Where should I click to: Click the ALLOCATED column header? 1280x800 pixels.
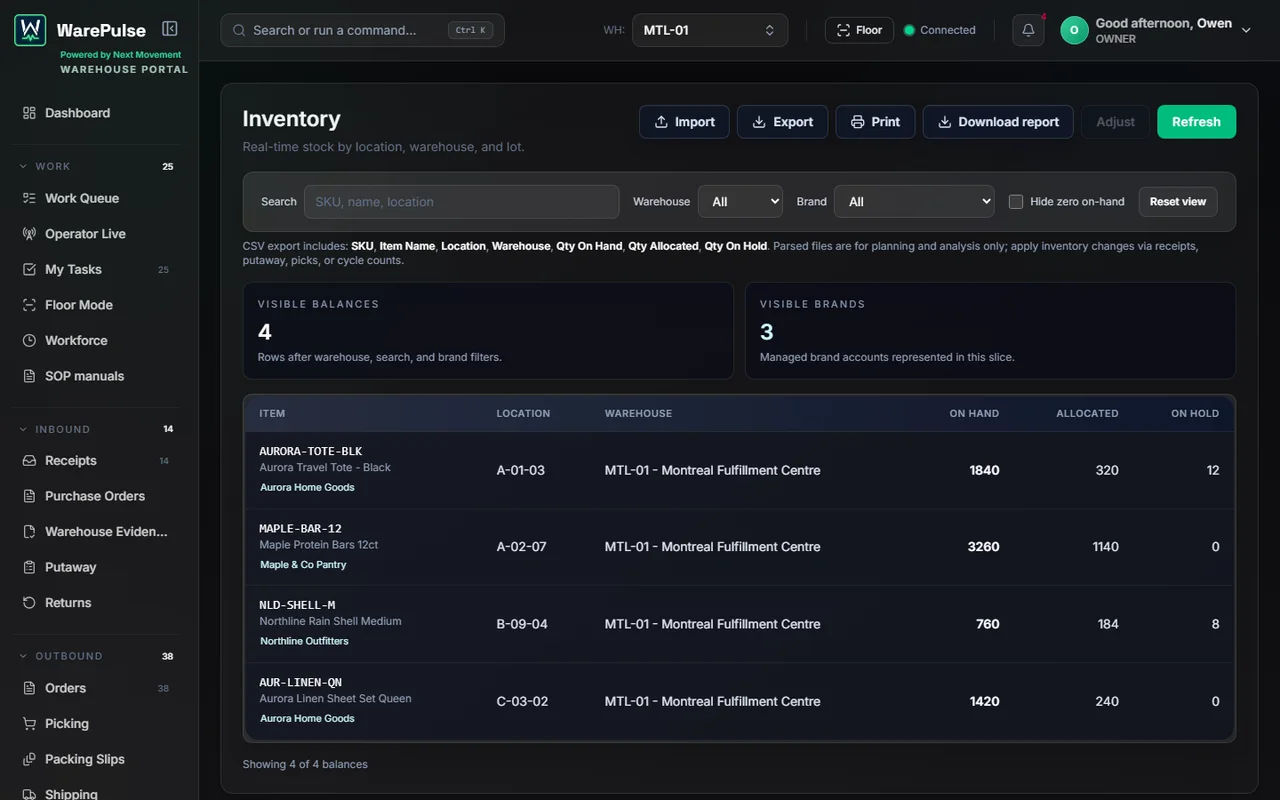coord(1087,413)
